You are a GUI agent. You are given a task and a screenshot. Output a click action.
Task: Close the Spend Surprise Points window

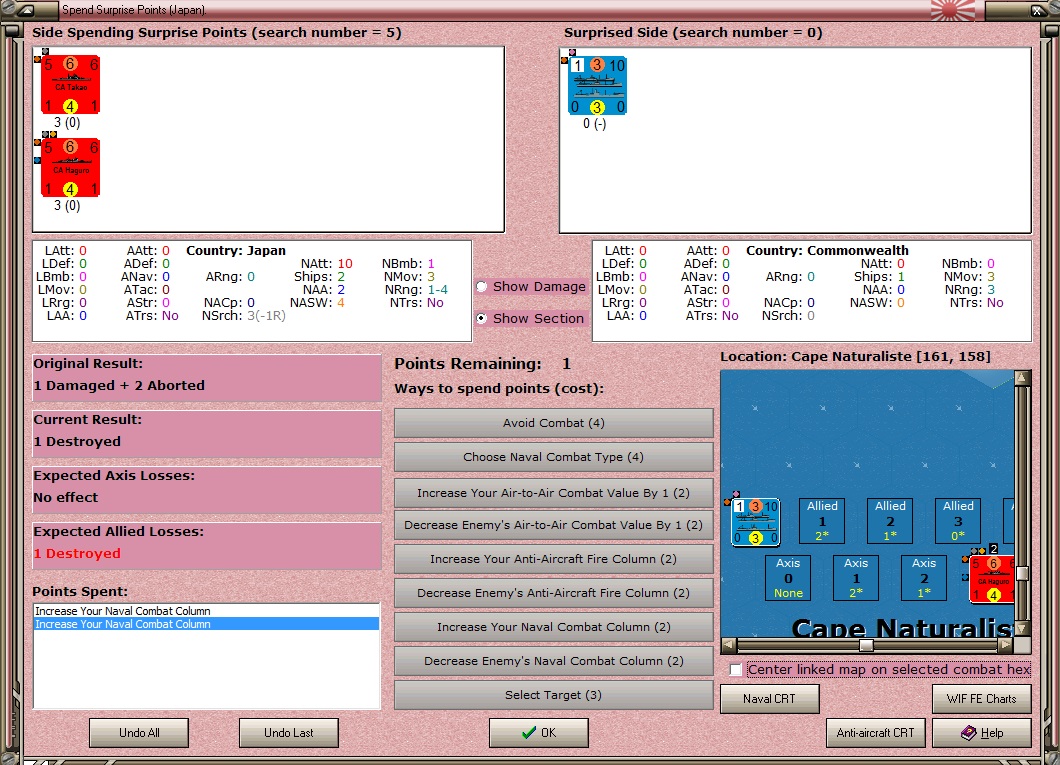[1036, 10]
